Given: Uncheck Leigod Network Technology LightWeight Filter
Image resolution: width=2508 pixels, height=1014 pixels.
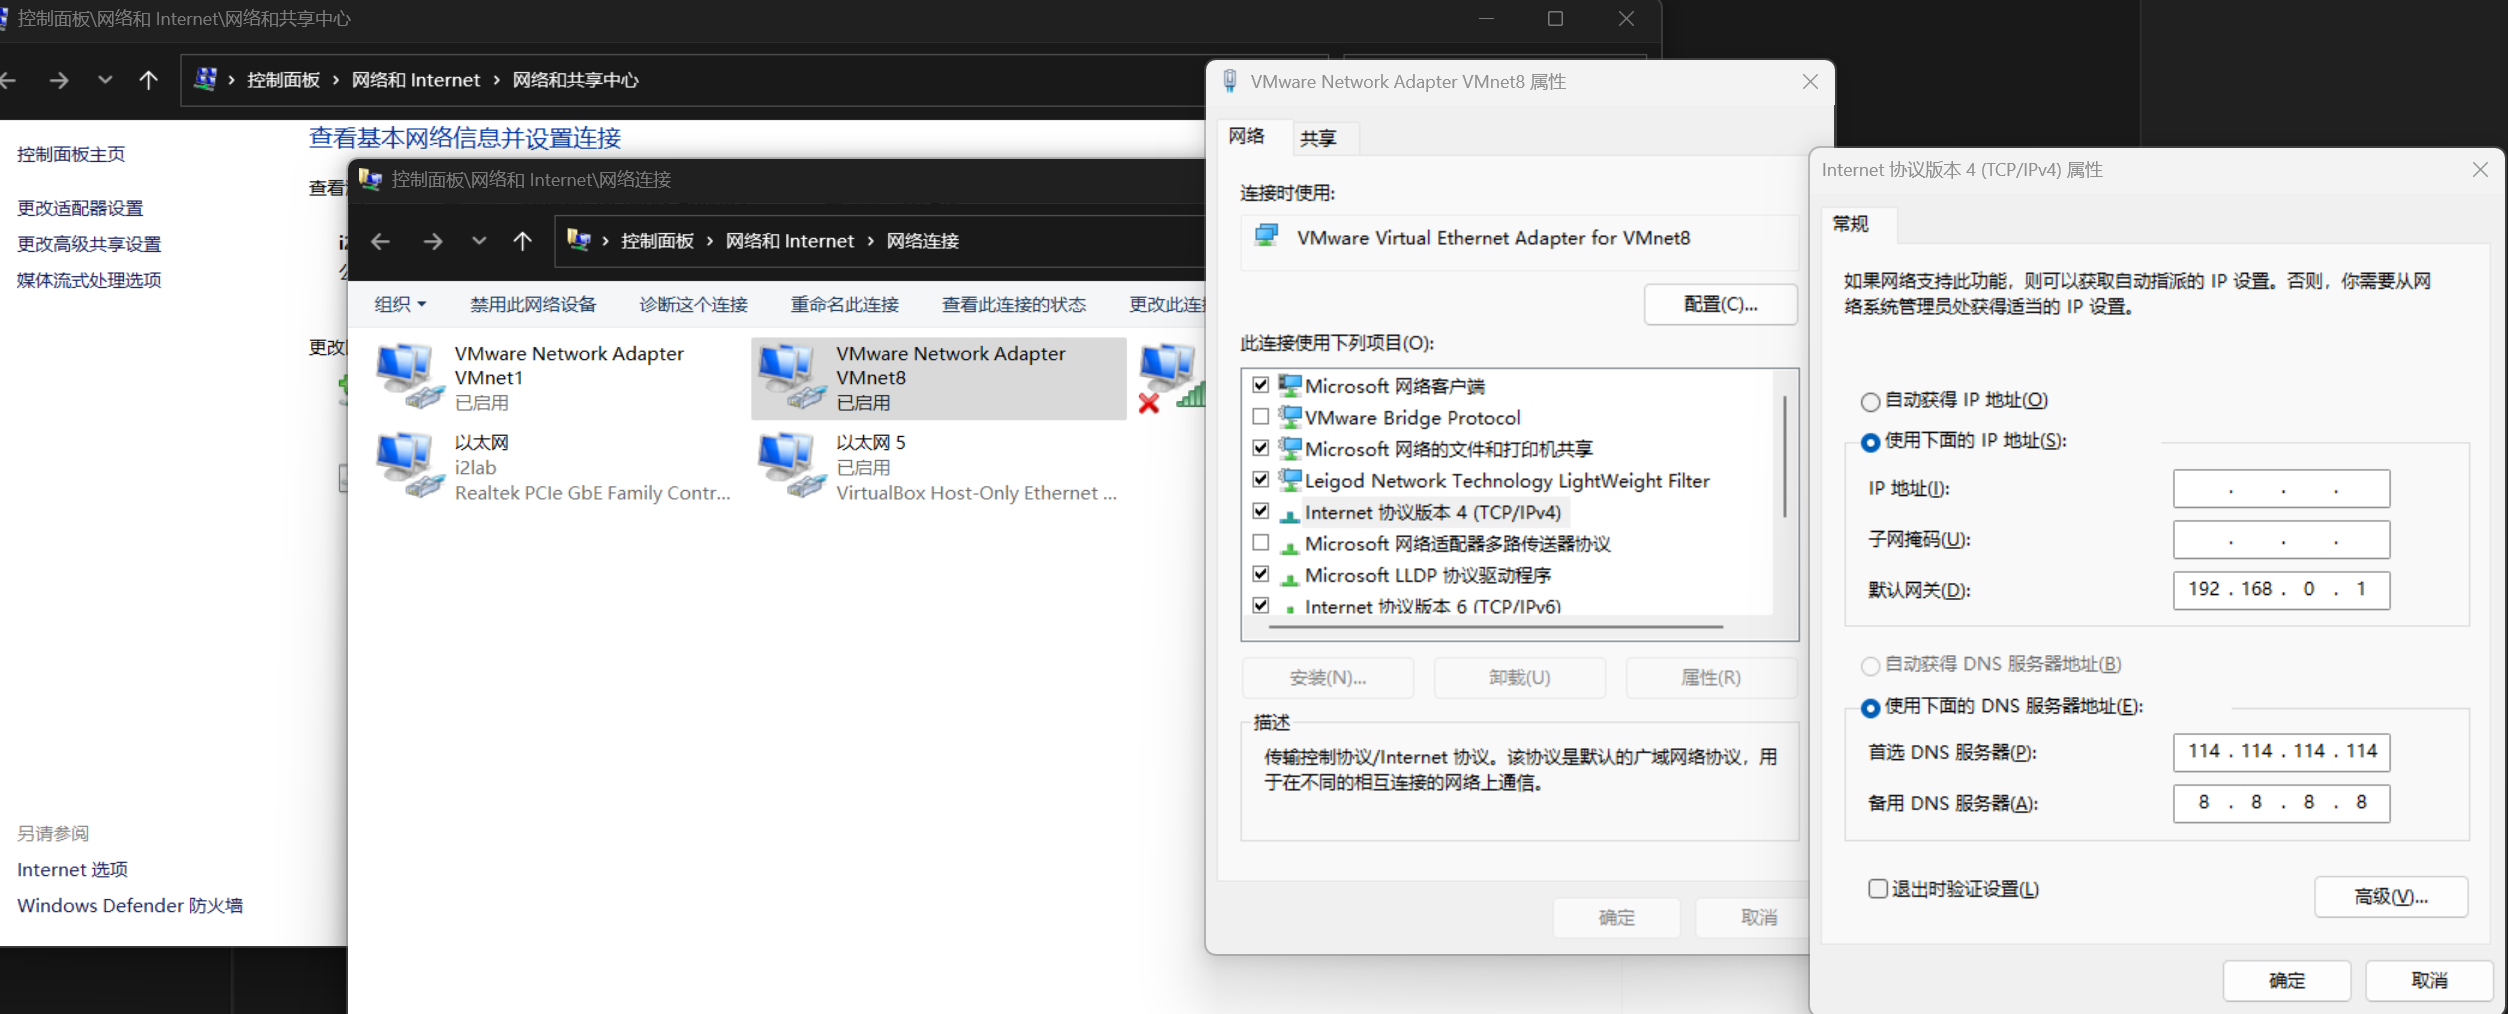Looking at the screenshot, I should (1261, 479).
